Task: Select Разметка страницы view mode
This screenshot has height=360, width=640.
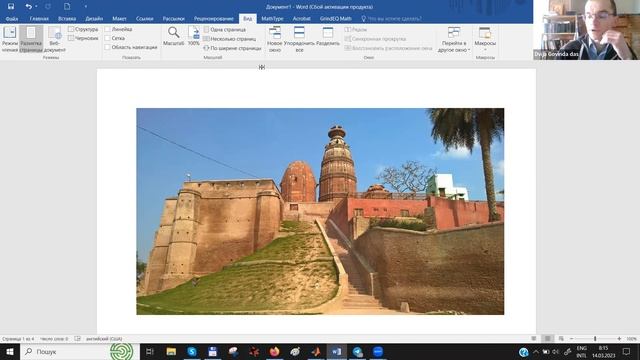Action: click(31, 39)
